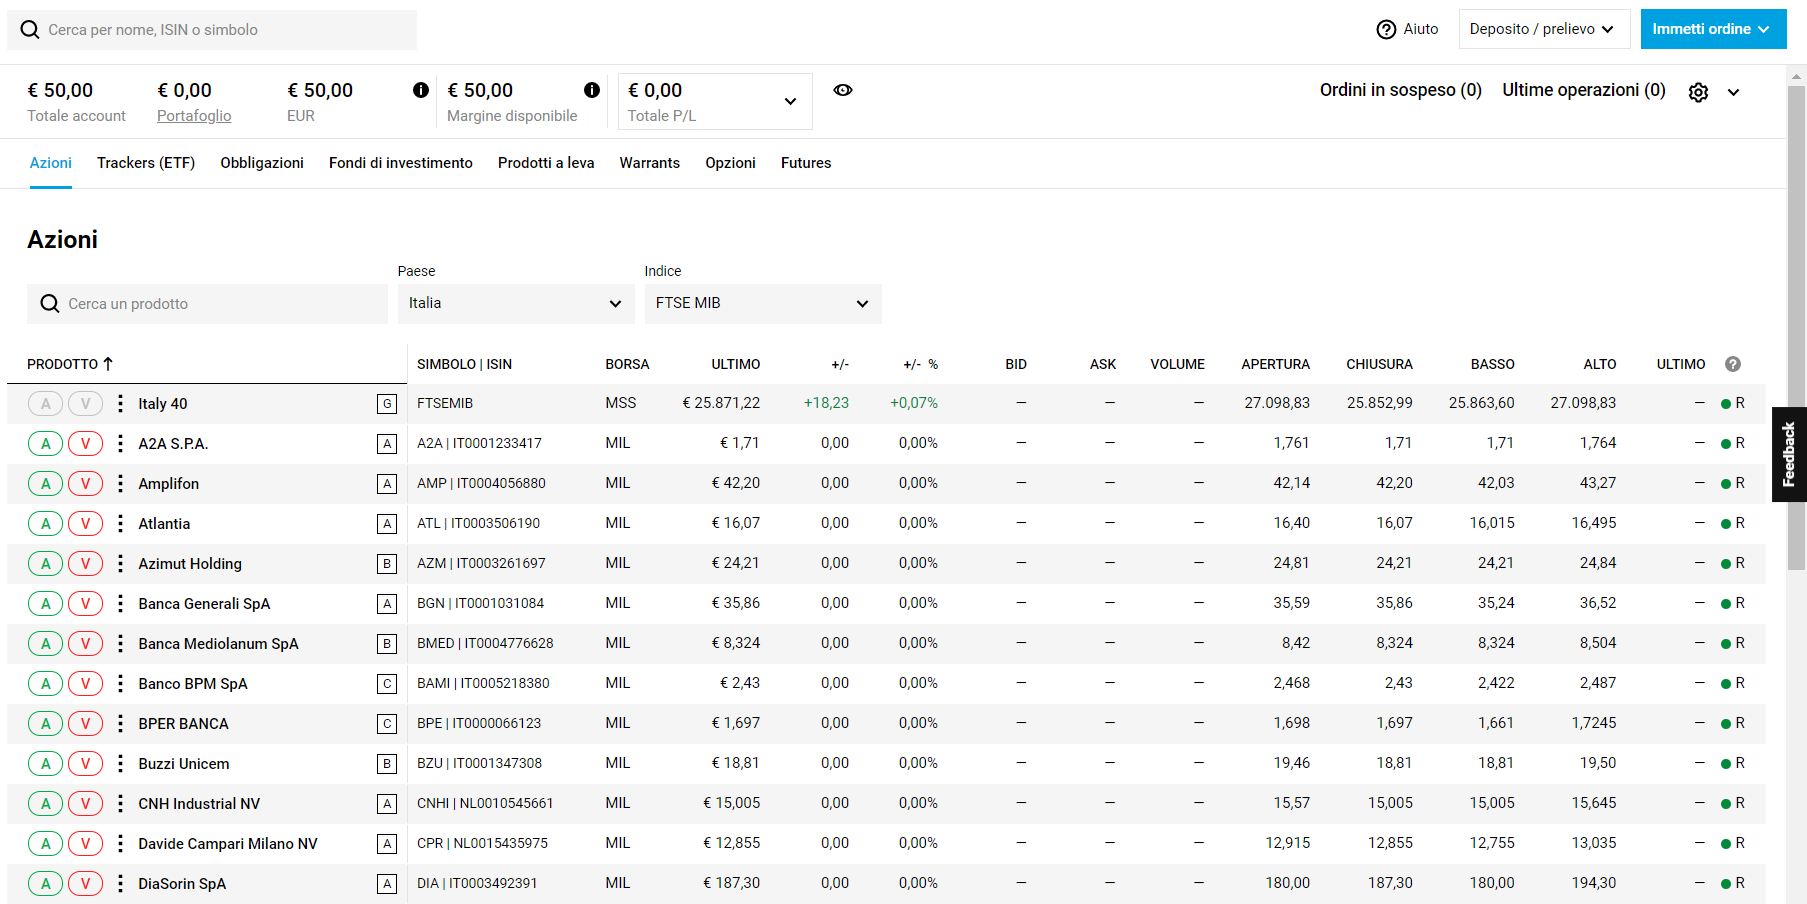Click buy (A) button for BPER BANCA
1807x904 pixels.
(x=46, y=724)
